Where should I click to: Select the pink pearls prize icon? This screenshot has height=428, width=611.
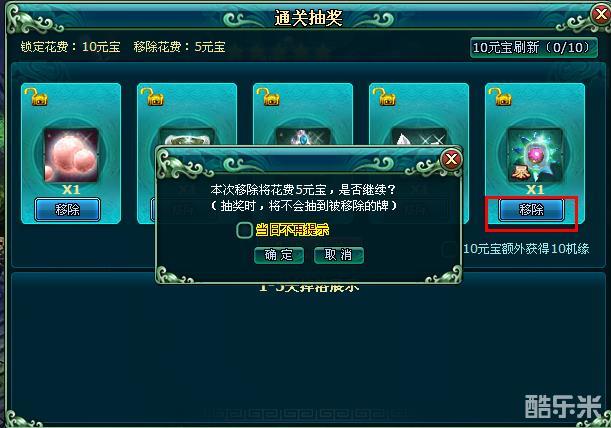pyautogui.click(x=71, y=155)
